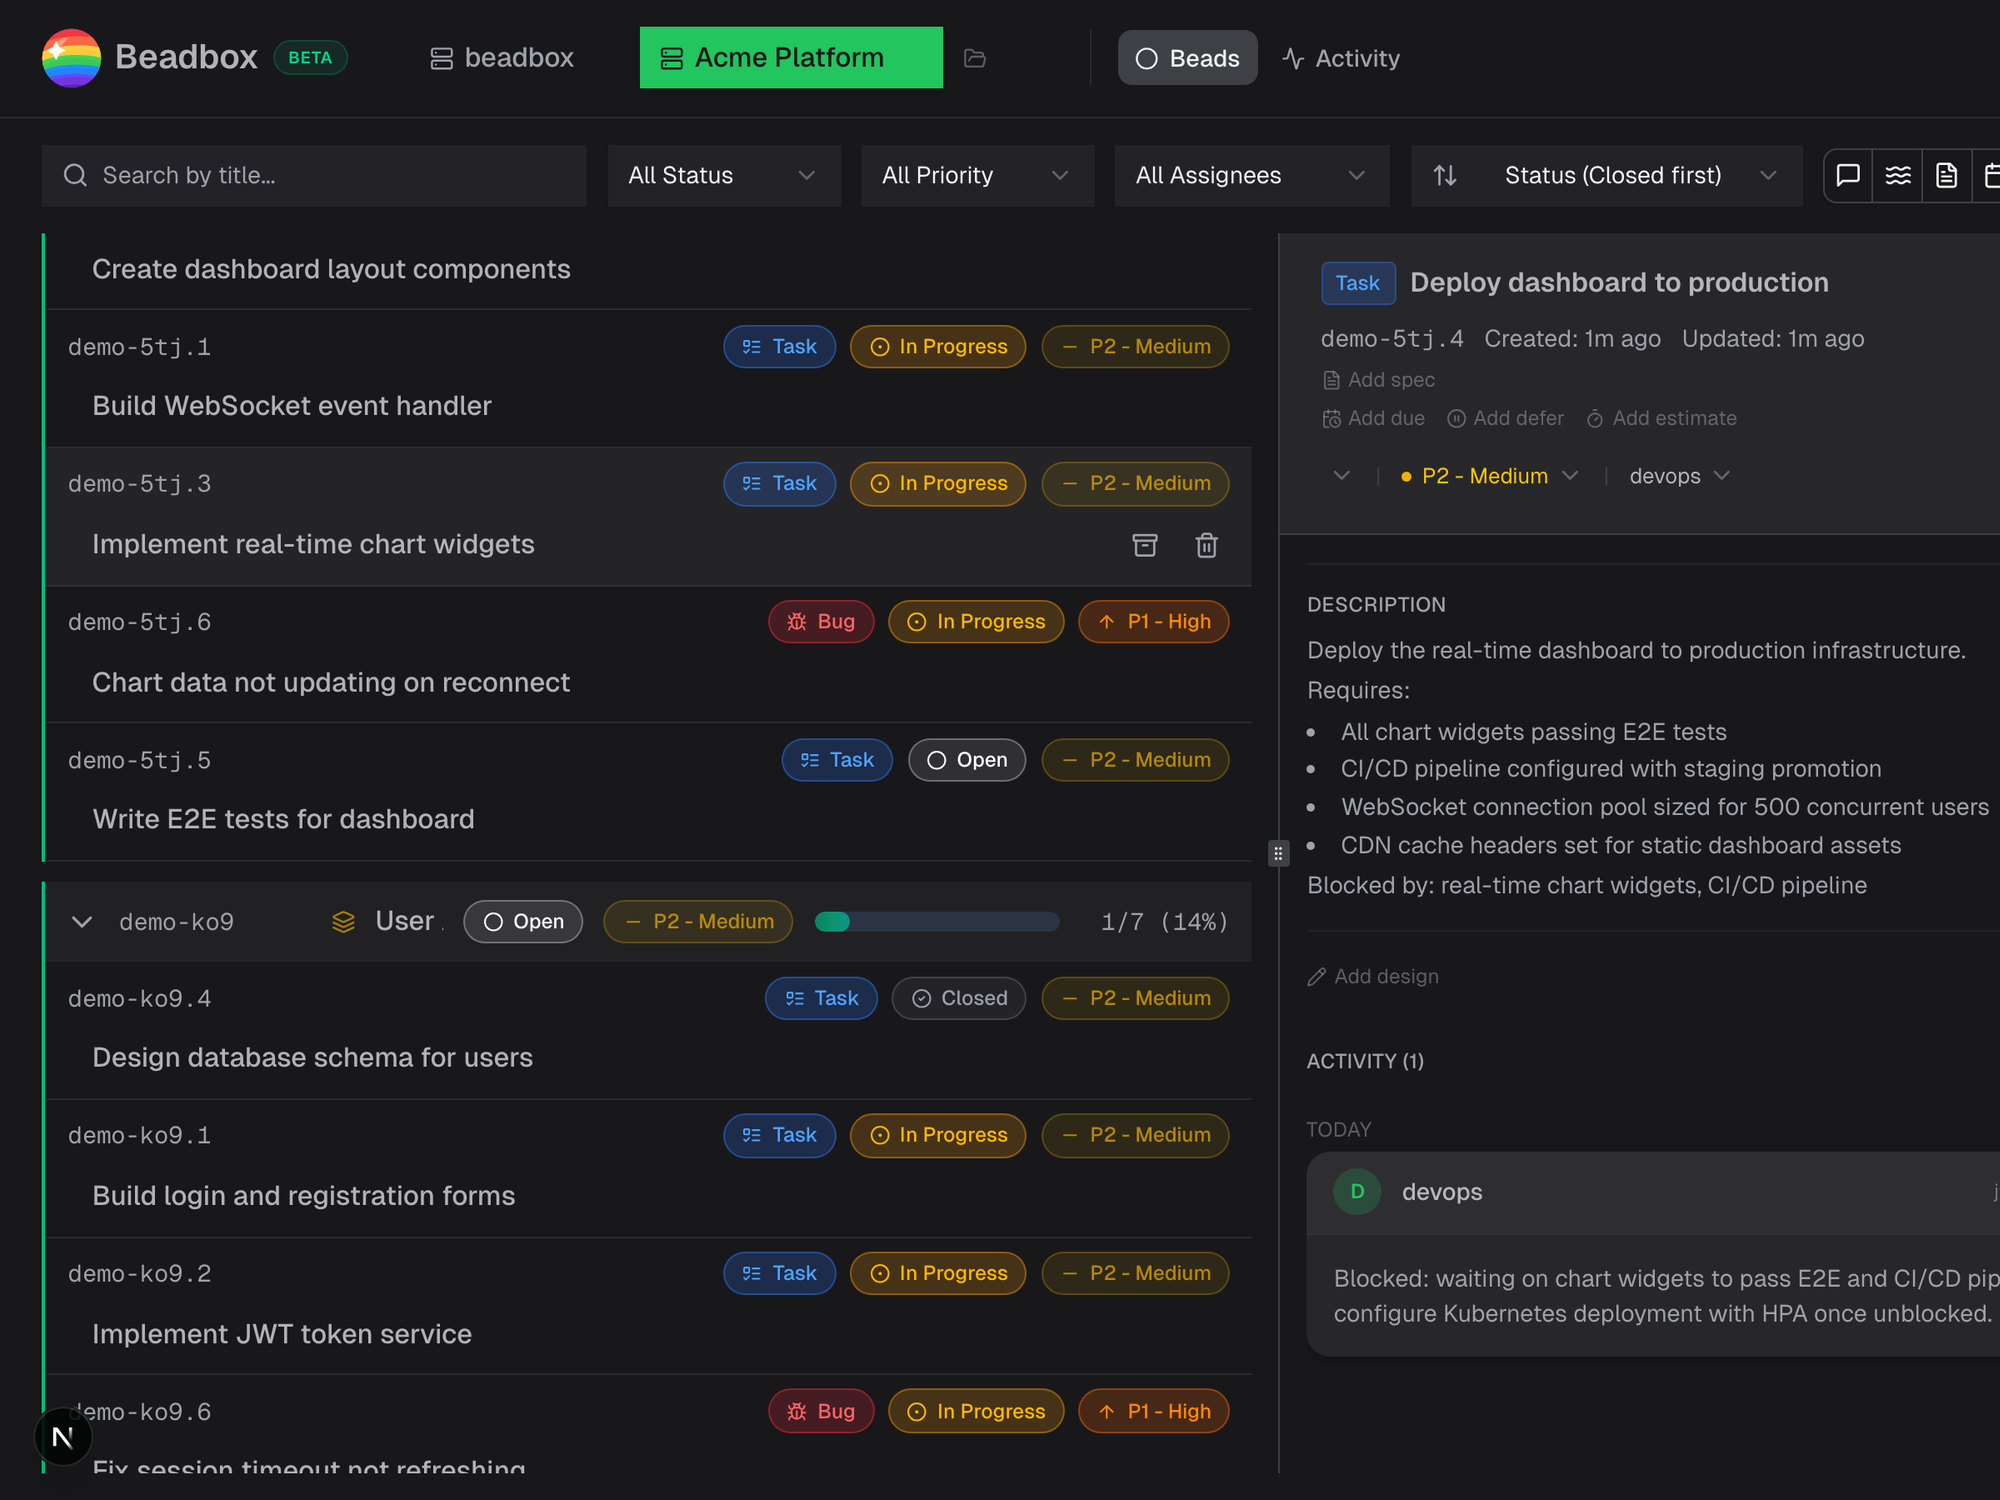Switch to the Activity tab
The height and width of the screenshot is (1500, 2000).
point(1341,57)
